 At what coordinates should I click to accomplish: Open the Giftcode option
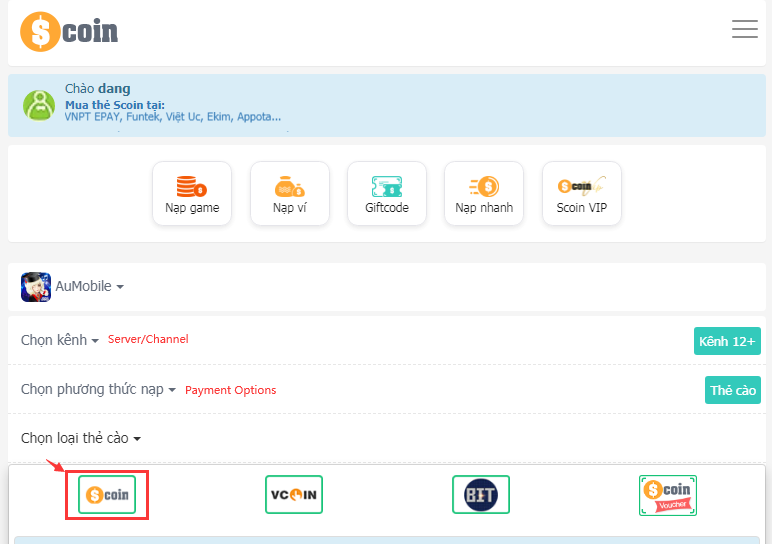pyautogui.click(x=387, y=193)
